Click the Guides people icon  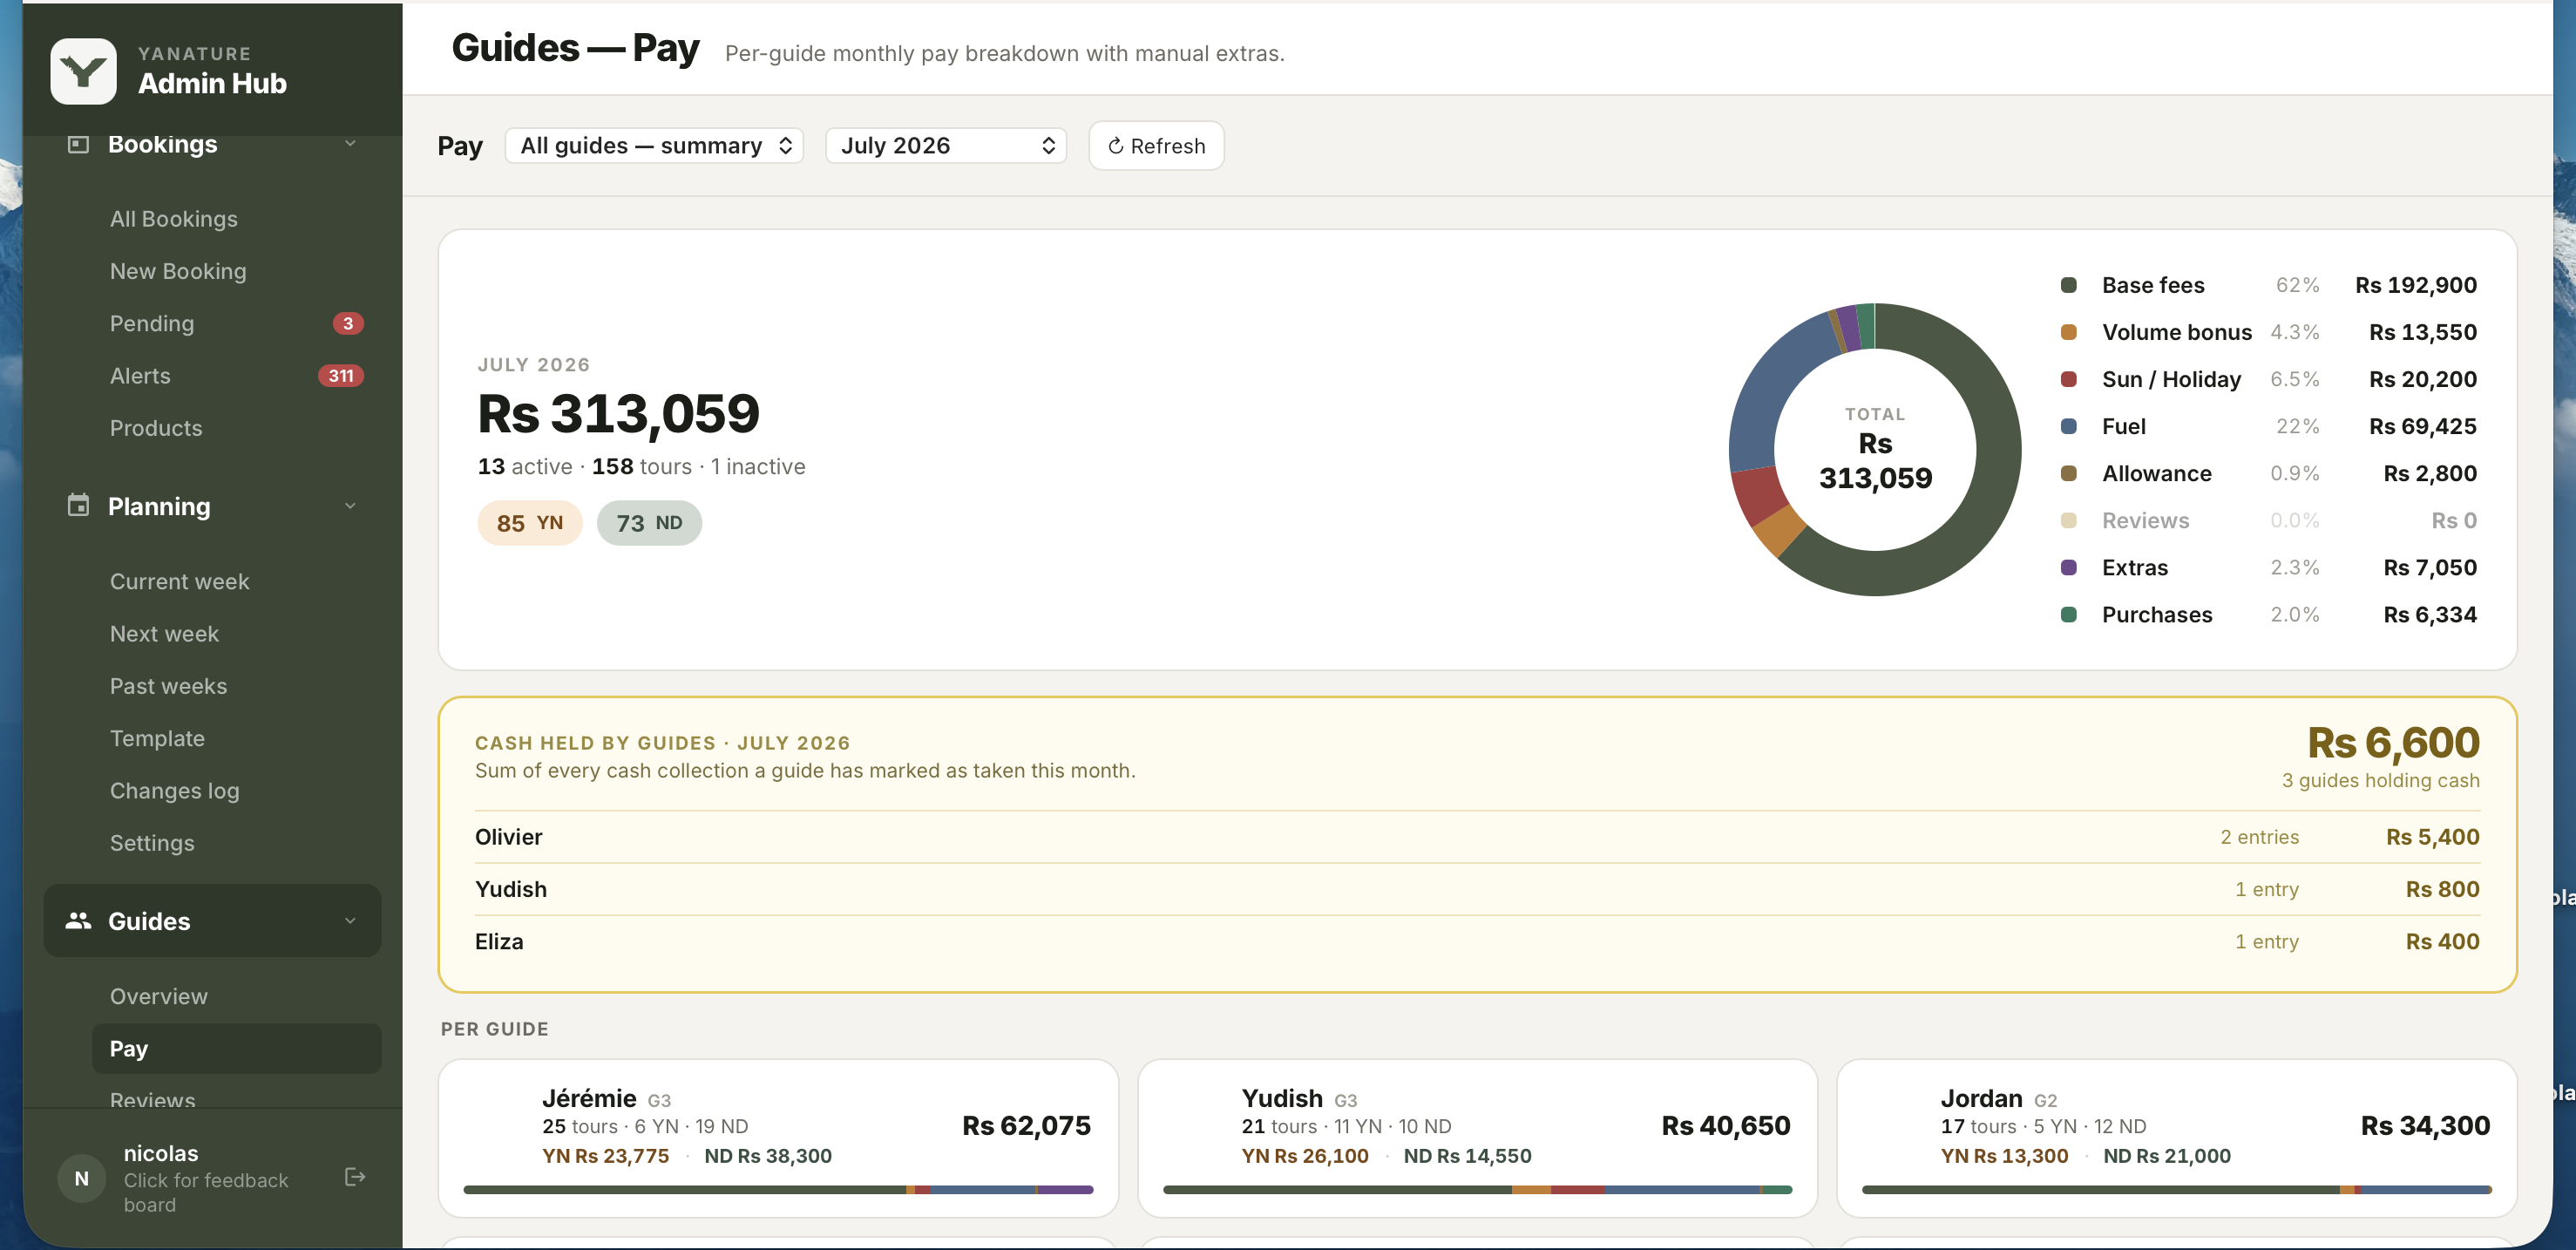[x=78, y=920]
